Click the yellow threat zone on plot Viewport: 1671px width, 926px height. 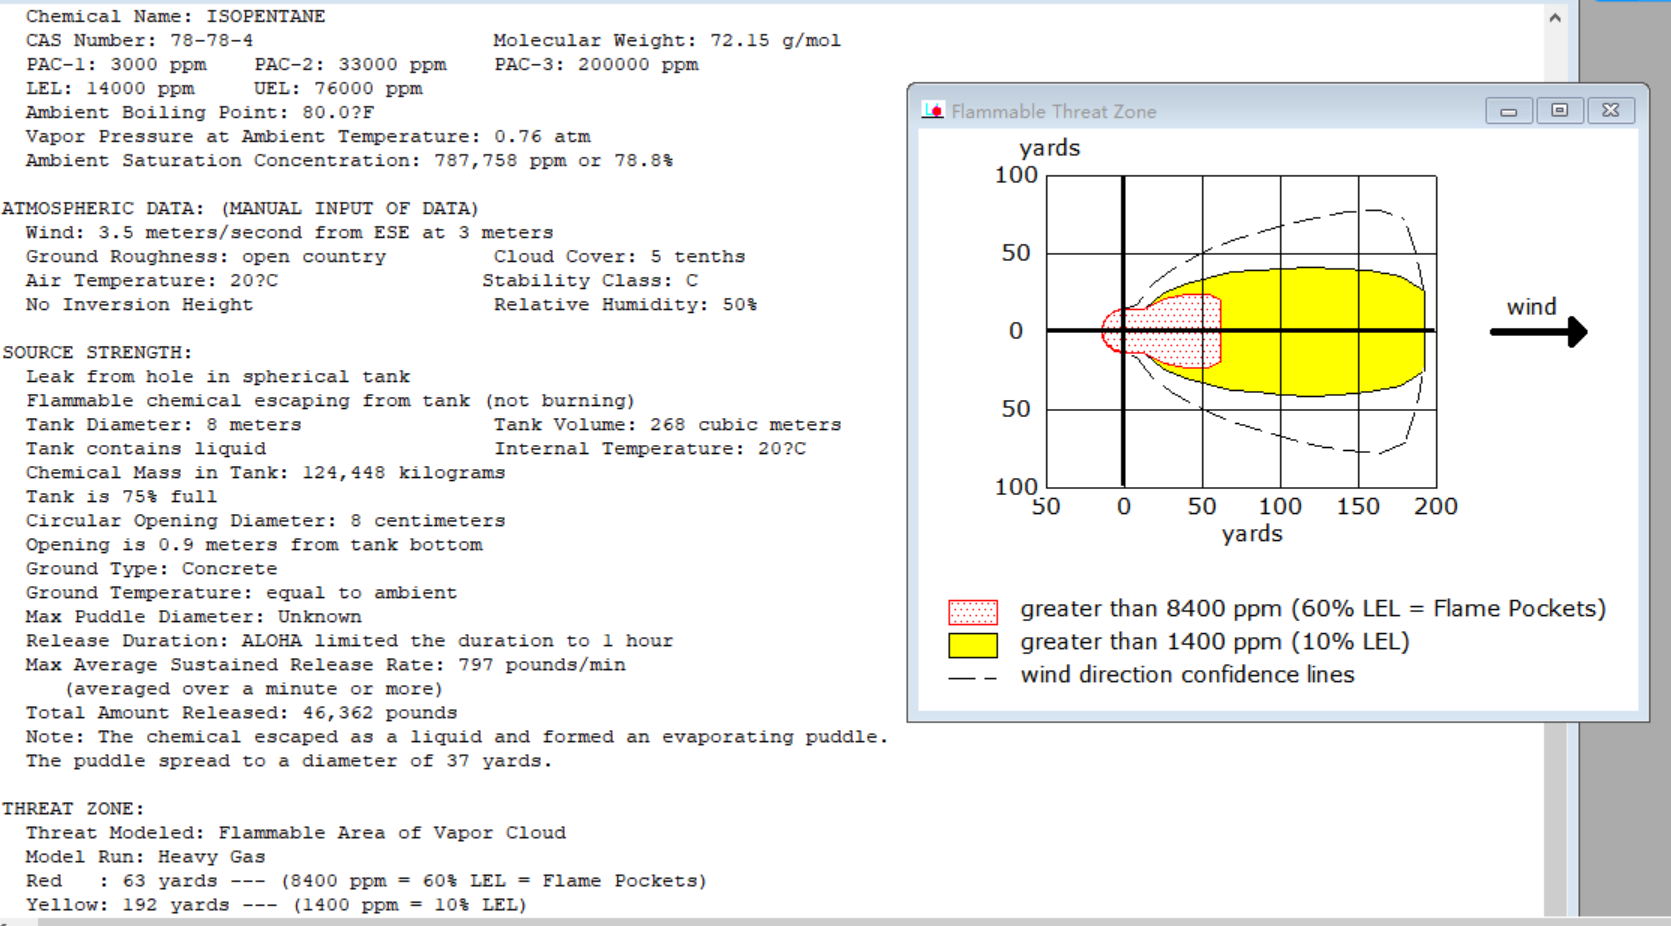tap(1320, 332)
